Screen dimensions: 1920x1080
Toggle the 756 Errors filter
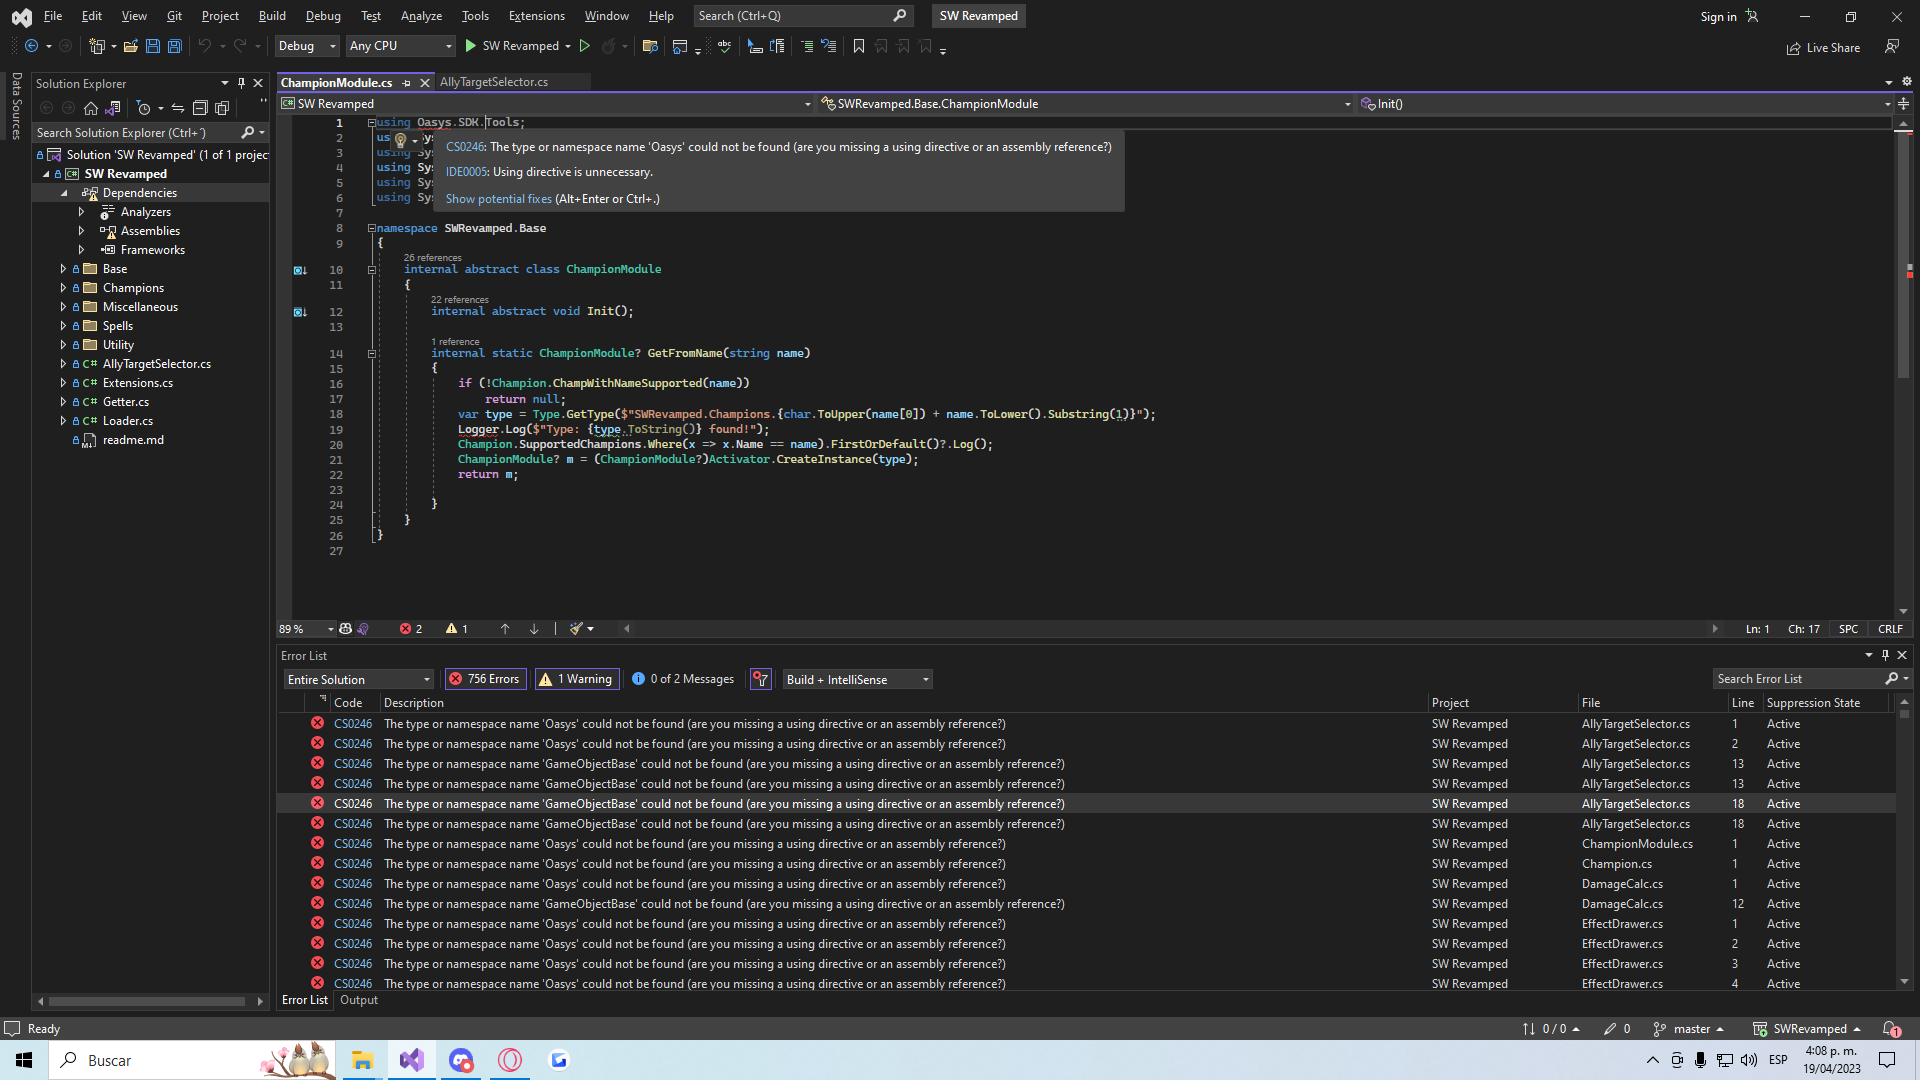point(485,679)
